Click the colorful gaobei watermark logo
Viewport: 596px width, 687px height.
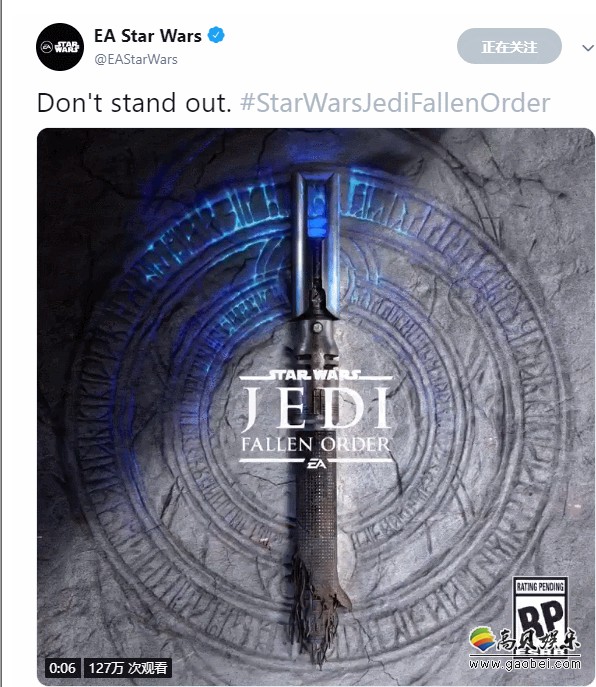pos(482,639)
